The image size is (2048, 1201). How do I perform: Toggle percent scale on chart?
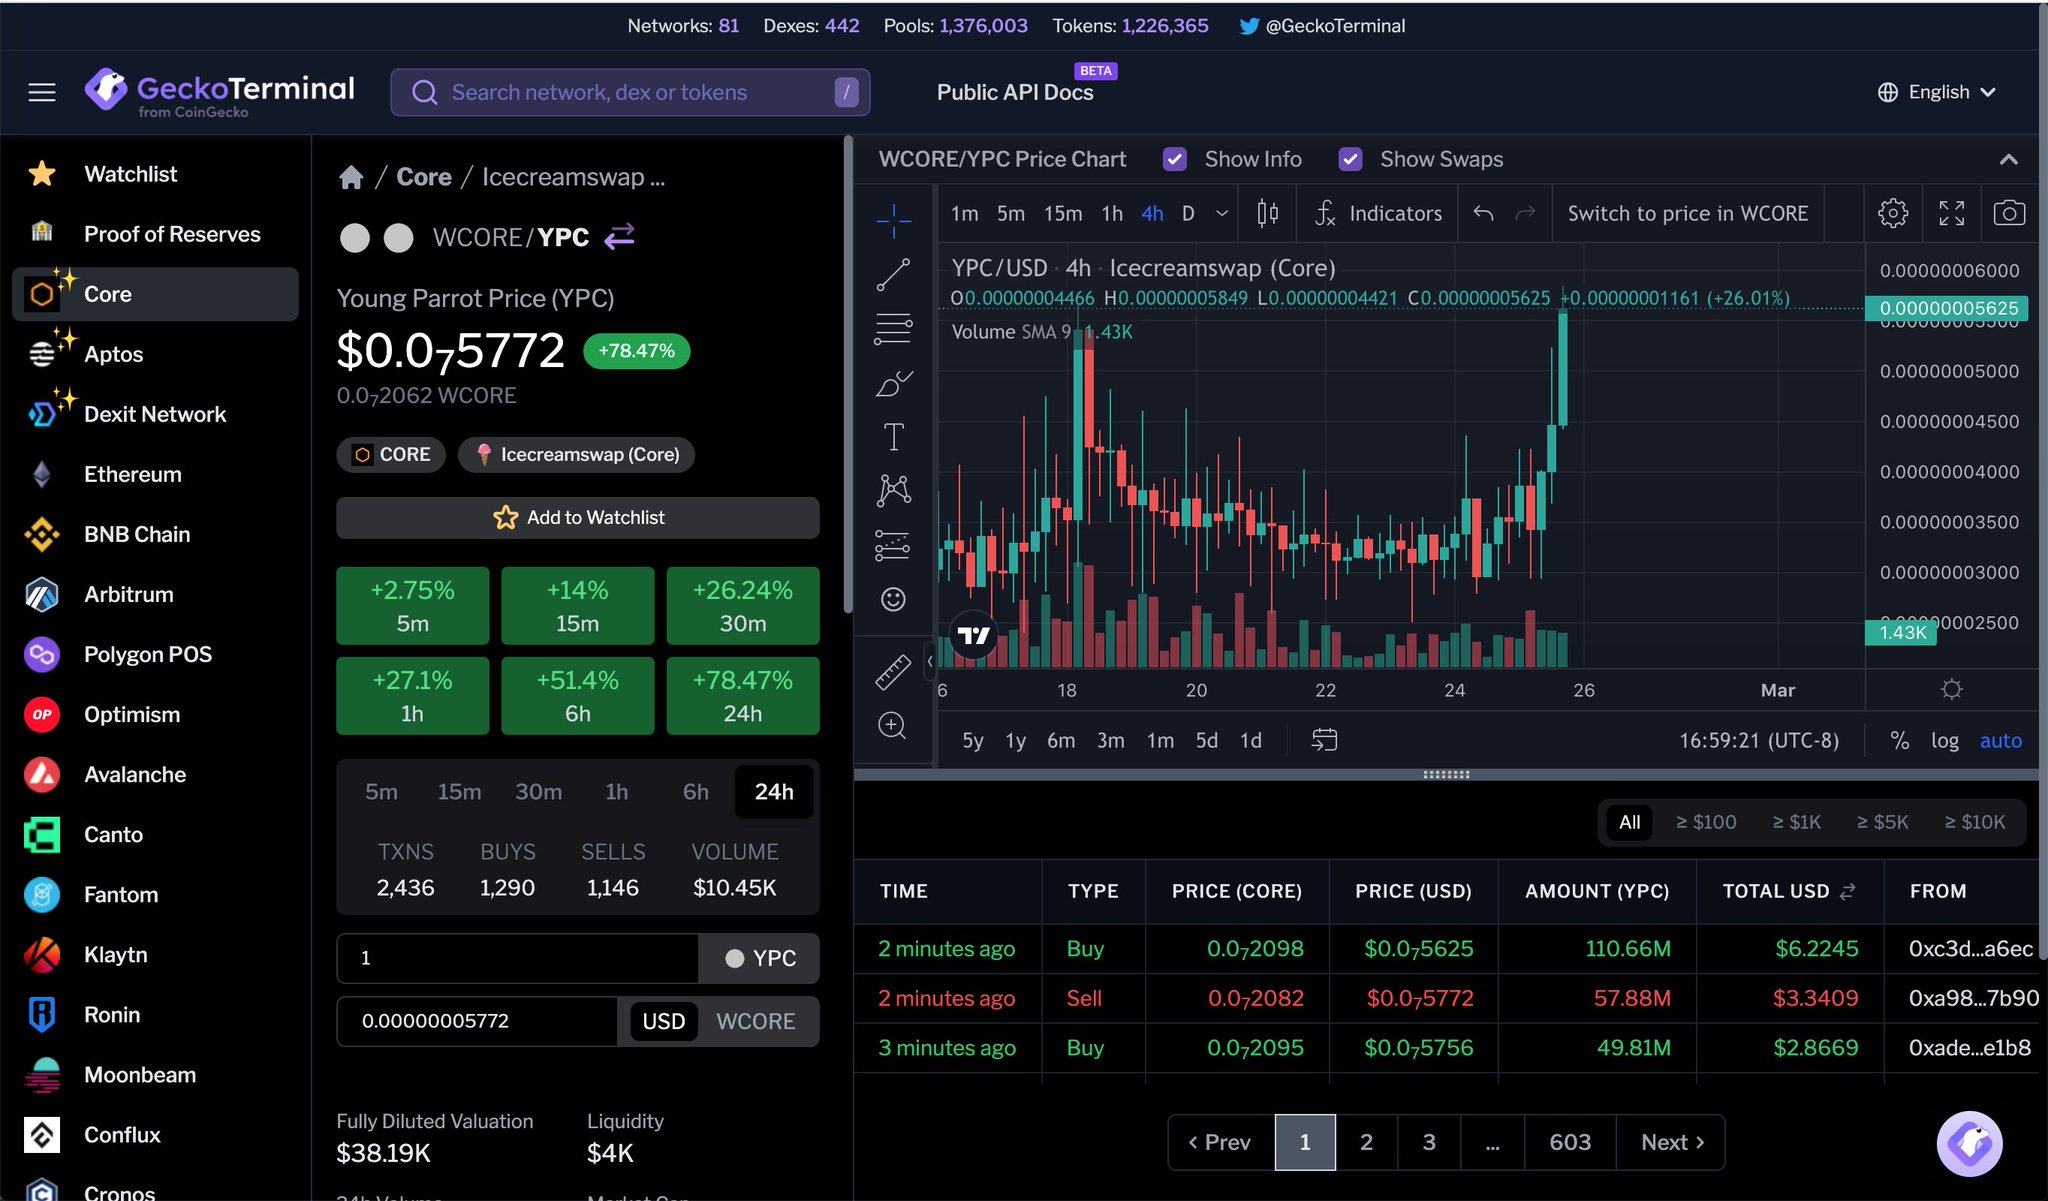(x=1899, y=740)
